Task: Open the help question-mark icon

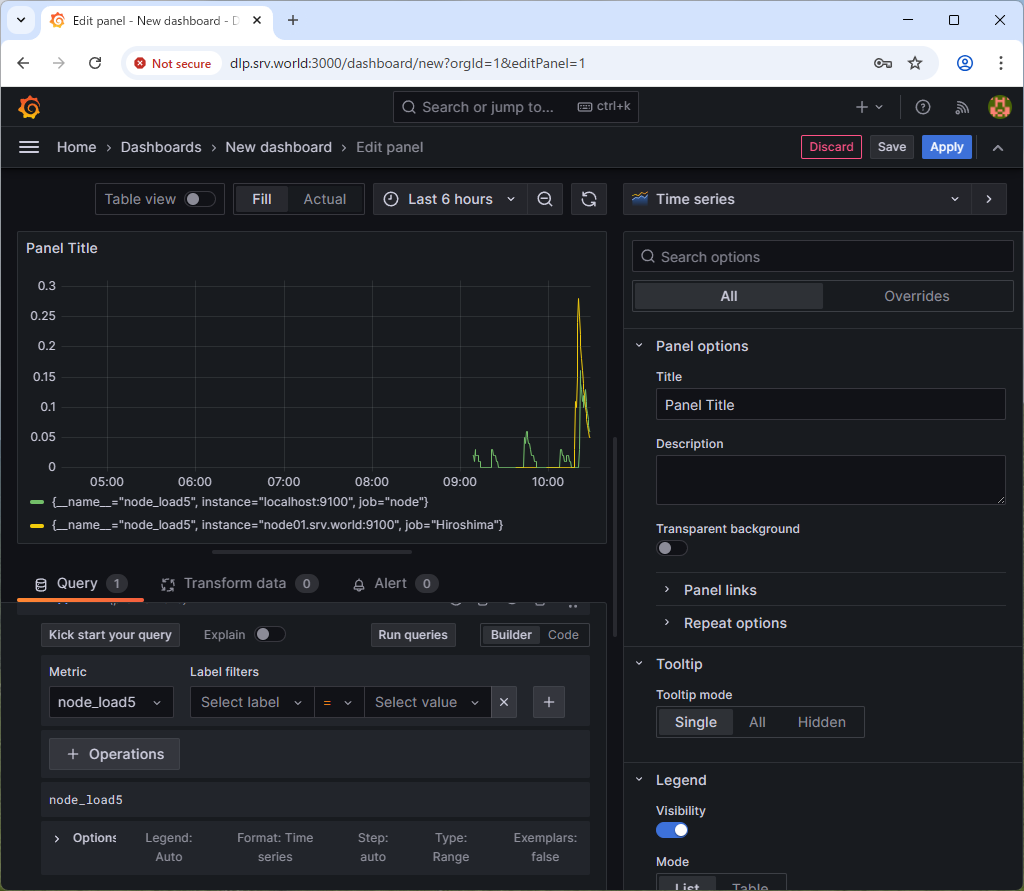Action: tap(922, 107)
